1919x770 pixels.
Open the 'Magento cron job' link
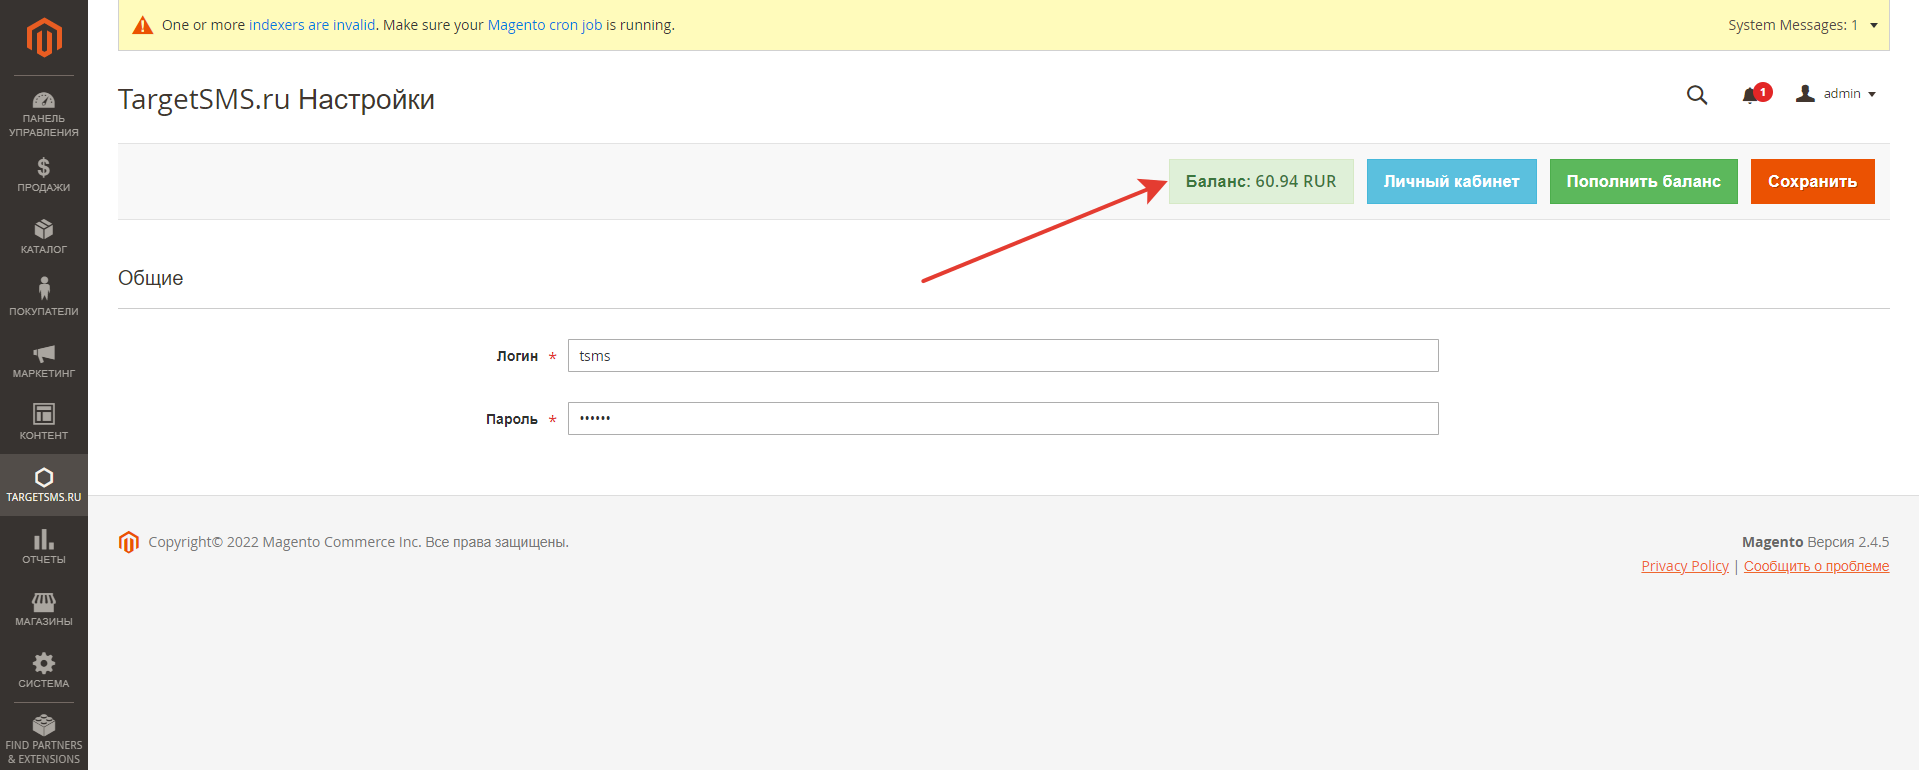[x=545, y=25]
